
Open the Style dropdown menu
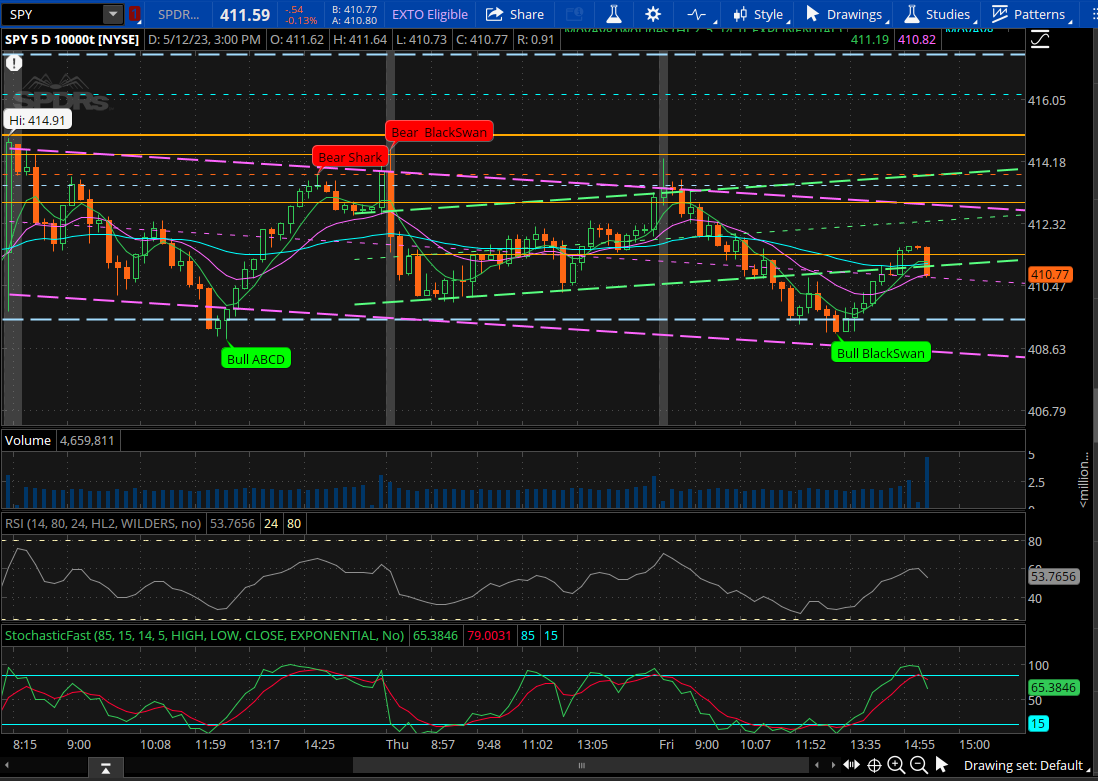tap(760, 14)
